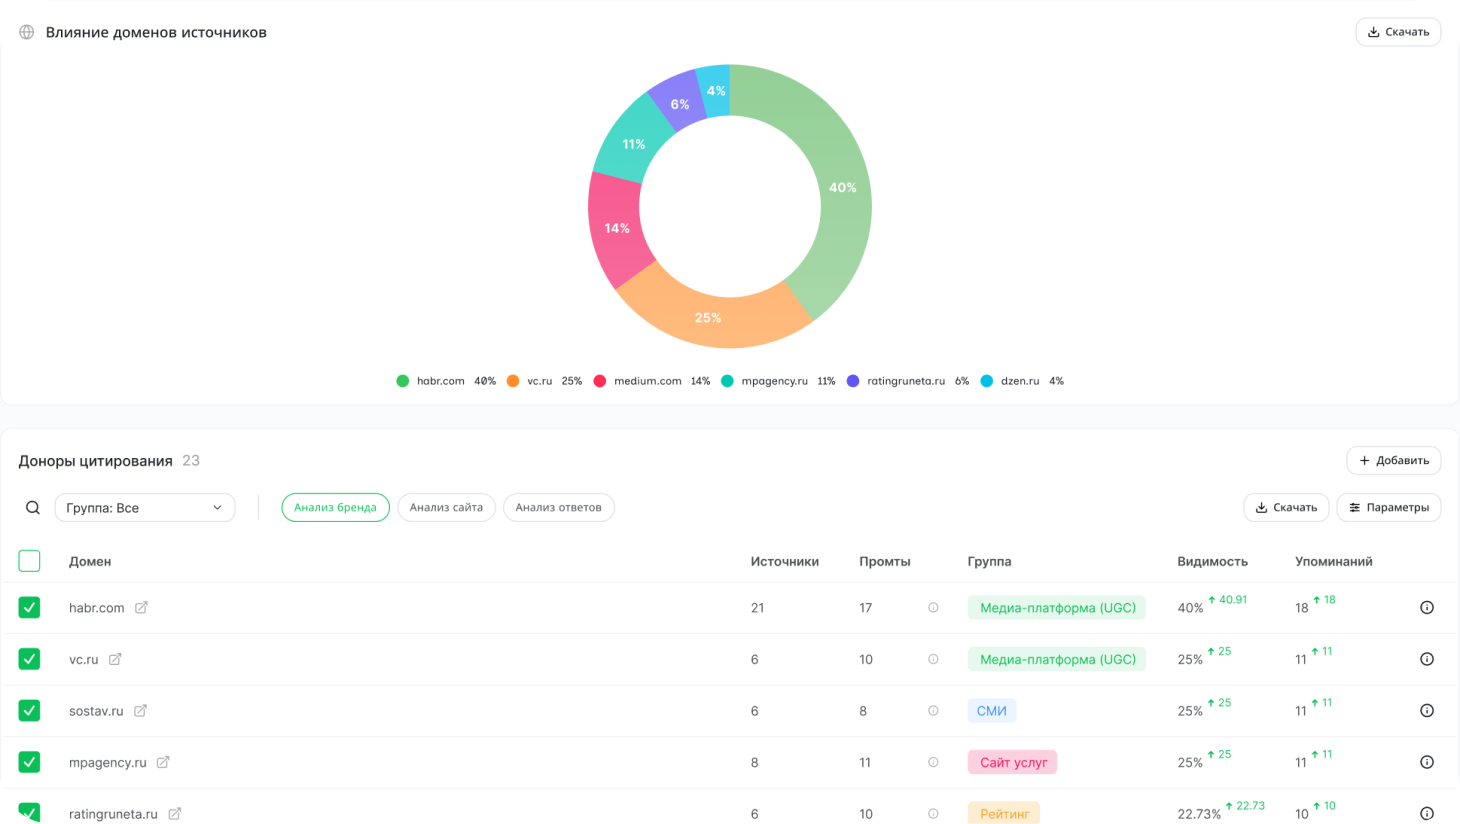Open Параметры settings button
The image size is (1460, 824).
[1389, 508]
